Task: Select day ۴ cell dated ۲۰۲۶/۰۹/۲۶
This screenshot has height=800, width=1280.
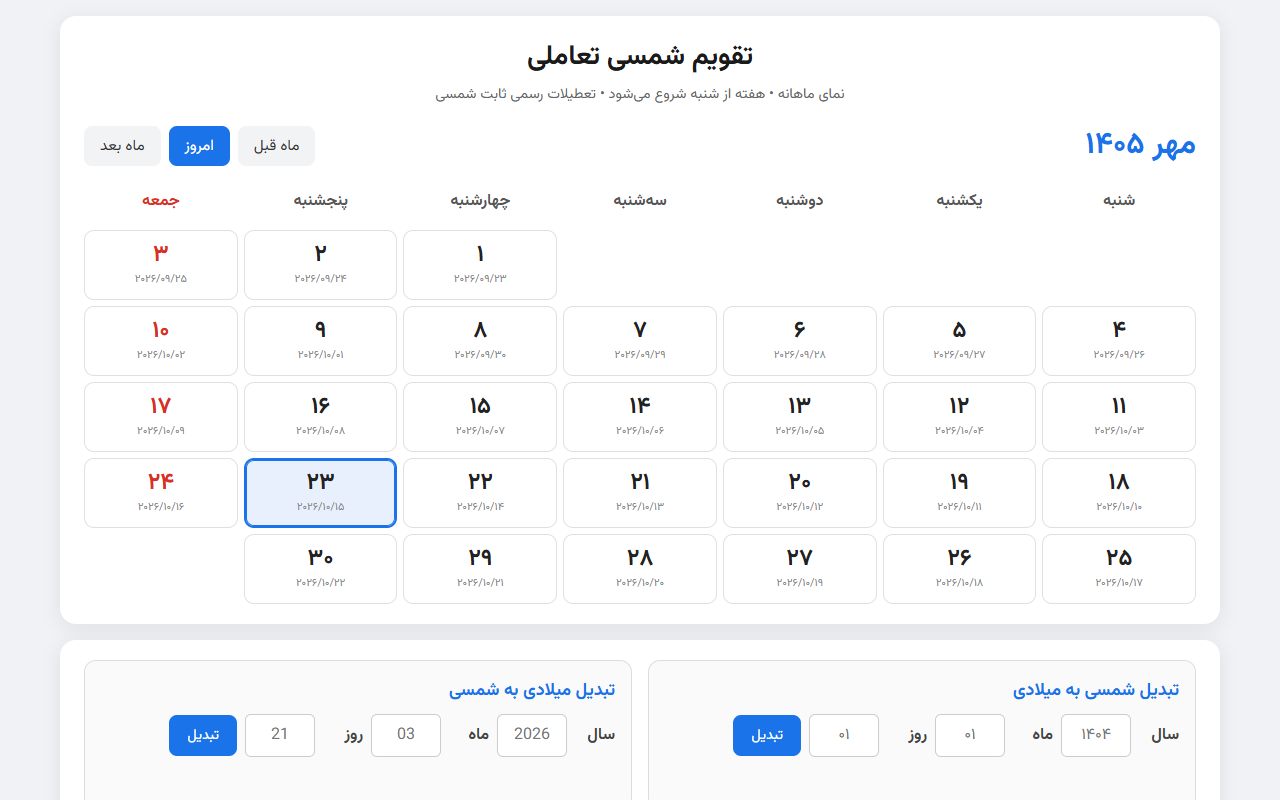Action: click(1119, 341)
